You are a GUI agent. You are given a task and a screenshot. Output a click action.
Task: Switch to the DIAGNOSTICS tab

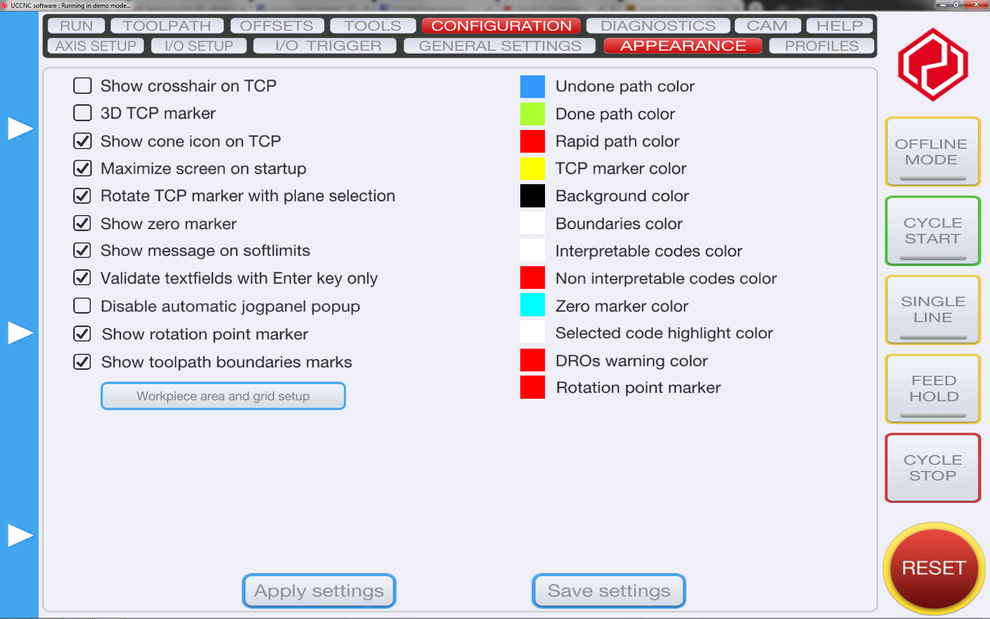click(x=658, y=26)
